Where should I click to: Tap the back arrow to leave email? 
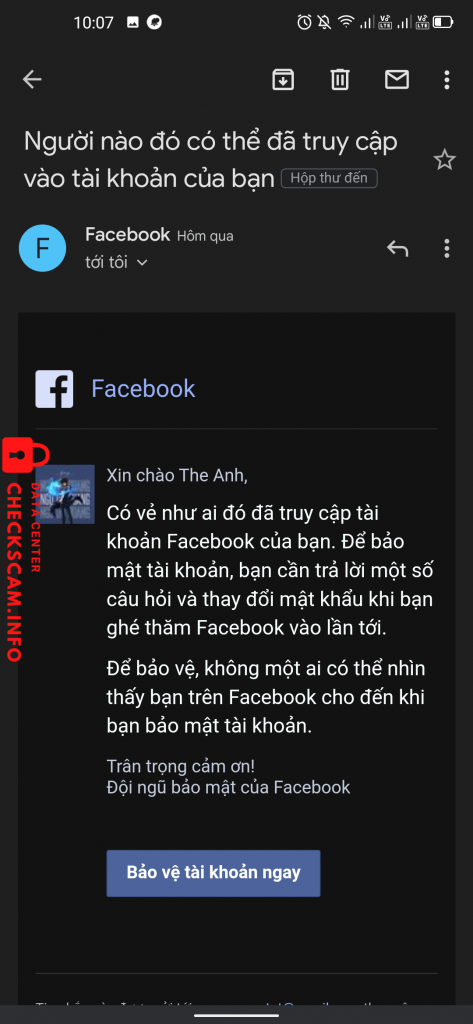coord(32,80)
